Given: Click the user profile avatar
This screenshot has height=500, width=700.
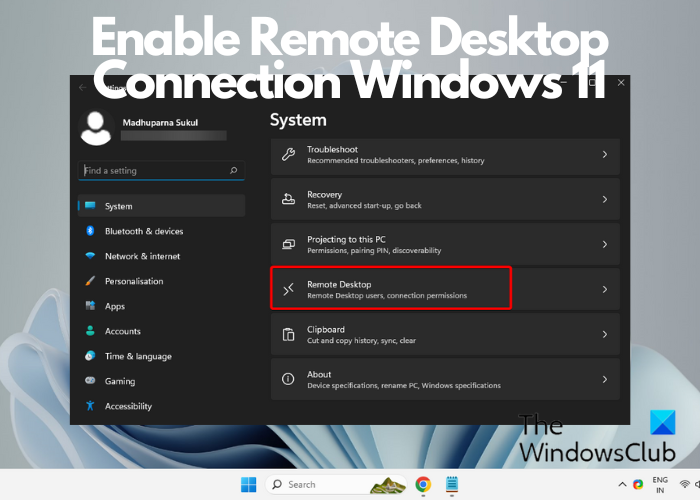Looking at the screenshot, I should [x=96, y=128].
